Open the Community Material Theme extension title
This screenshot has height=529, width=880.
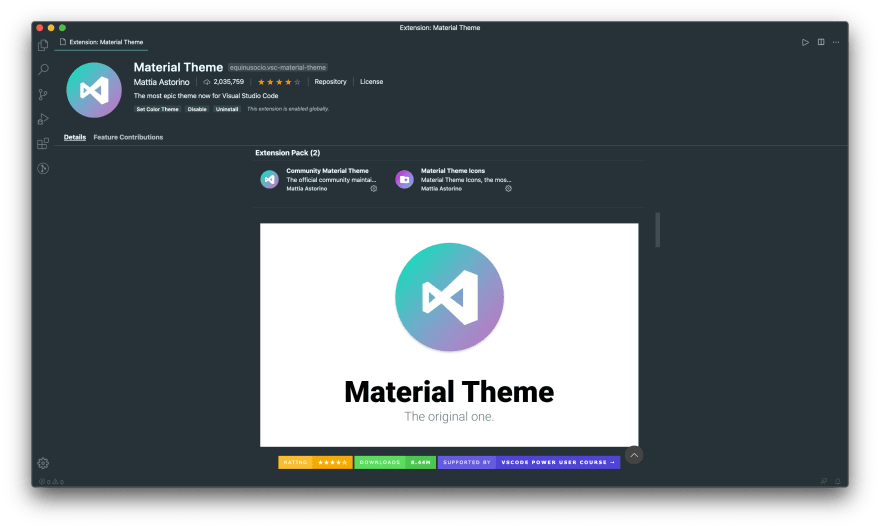pos(327,171)
